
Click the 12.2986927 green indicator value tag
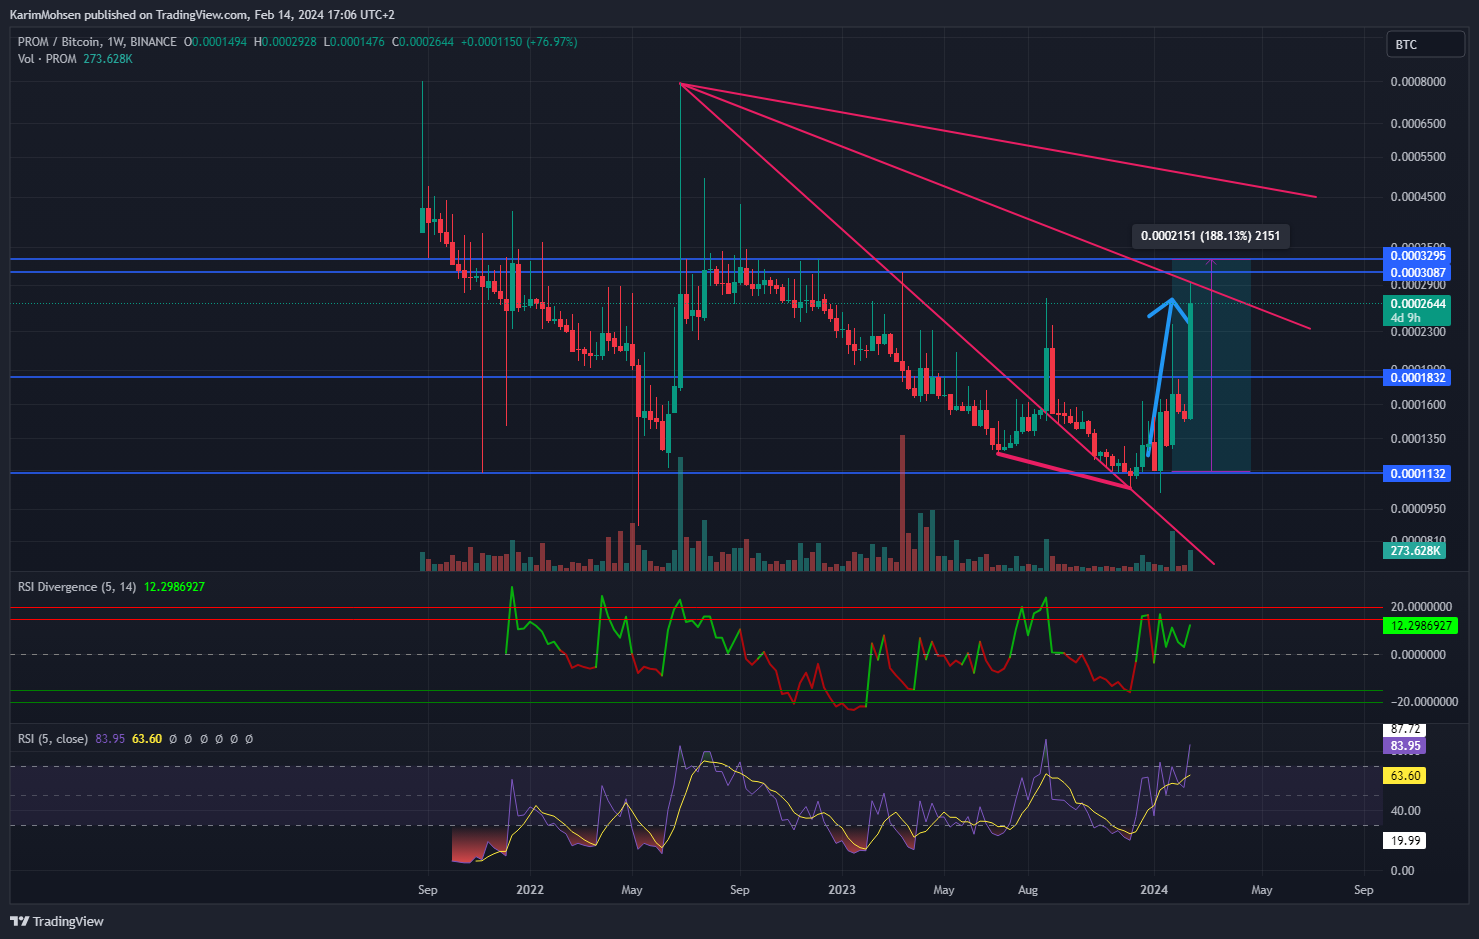[x=1421, y=626]
